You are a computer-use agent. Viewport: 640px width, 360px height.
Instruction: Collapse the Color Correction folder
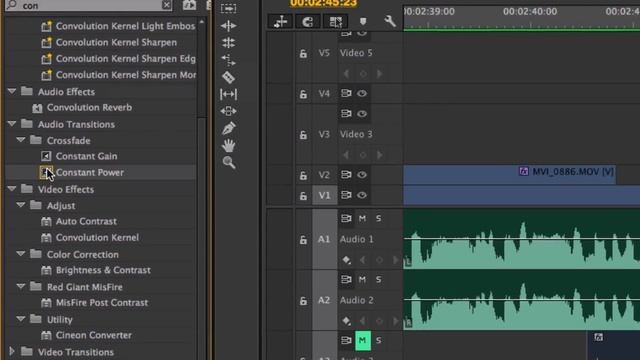click(x=21, y=254)
